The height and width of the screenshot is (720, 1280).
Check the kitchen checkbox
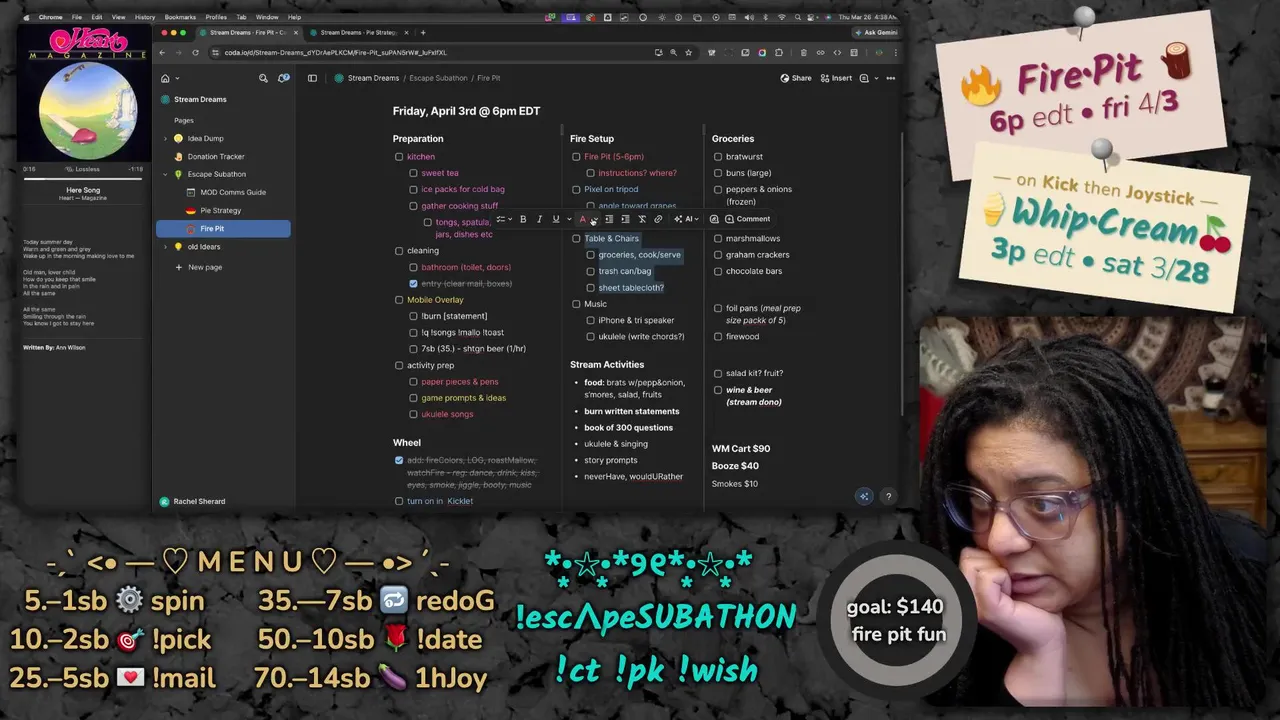pyautogui.click(x=399, y=157)
